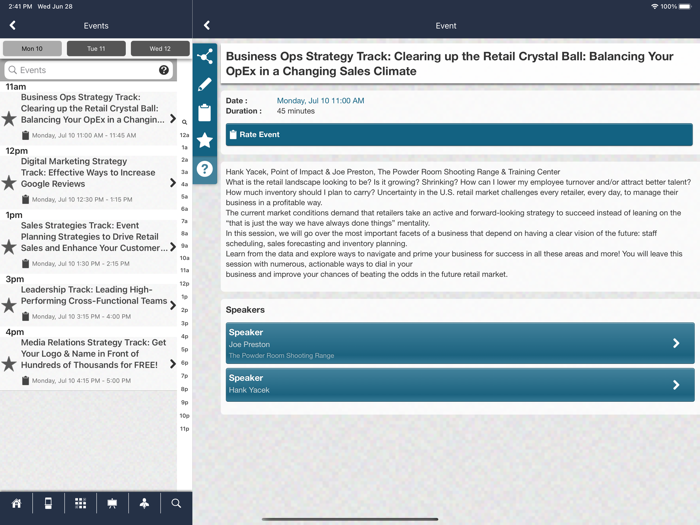Open the clipboard rating icon in side toolbar
700x525 pixels.
pyautogui.click(x=205, y=112)
